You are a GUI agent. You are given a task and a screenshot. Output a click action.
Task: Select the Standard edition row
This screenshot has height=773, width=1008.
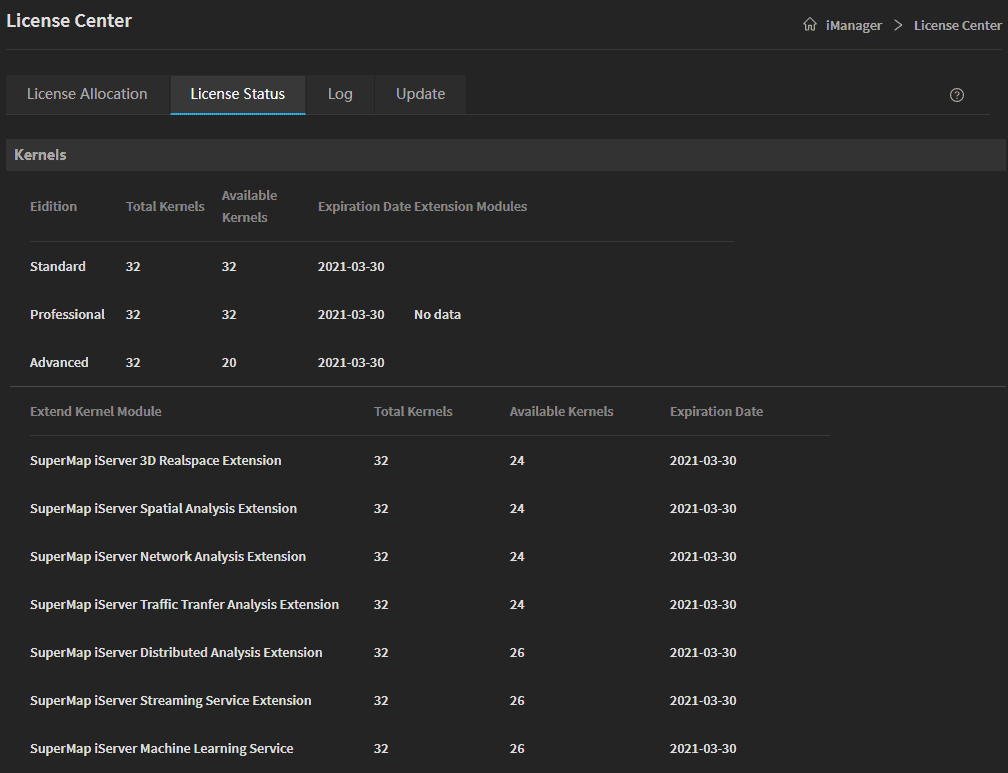click(58, 267)
